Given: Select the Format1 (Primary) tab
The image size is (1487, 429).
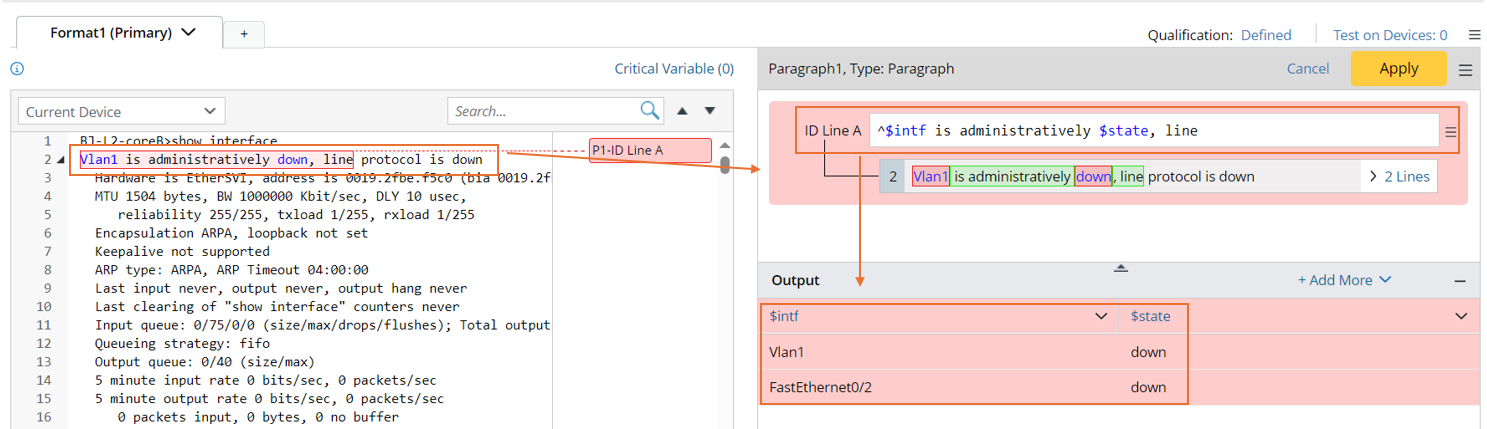Looking at the screenshot, I should point(122,33).
